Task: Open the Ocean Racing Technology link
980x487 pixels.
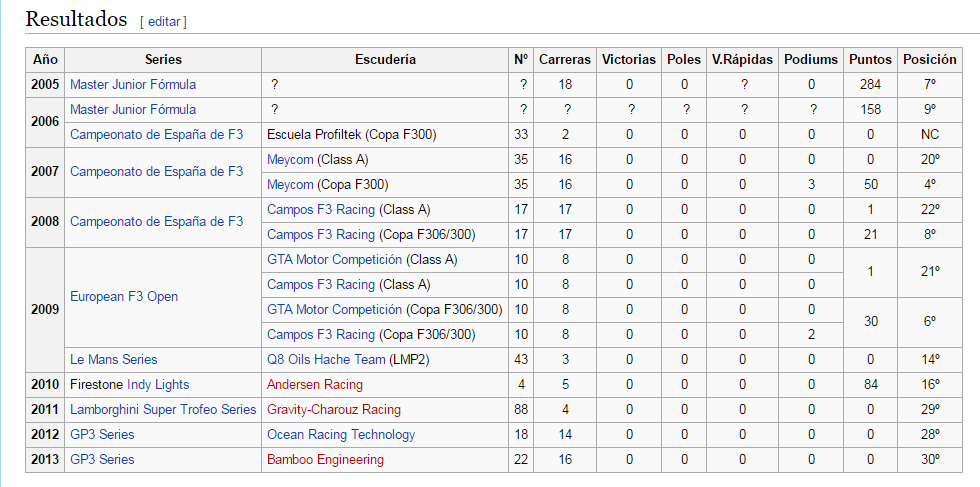Action: pos(341,434)
